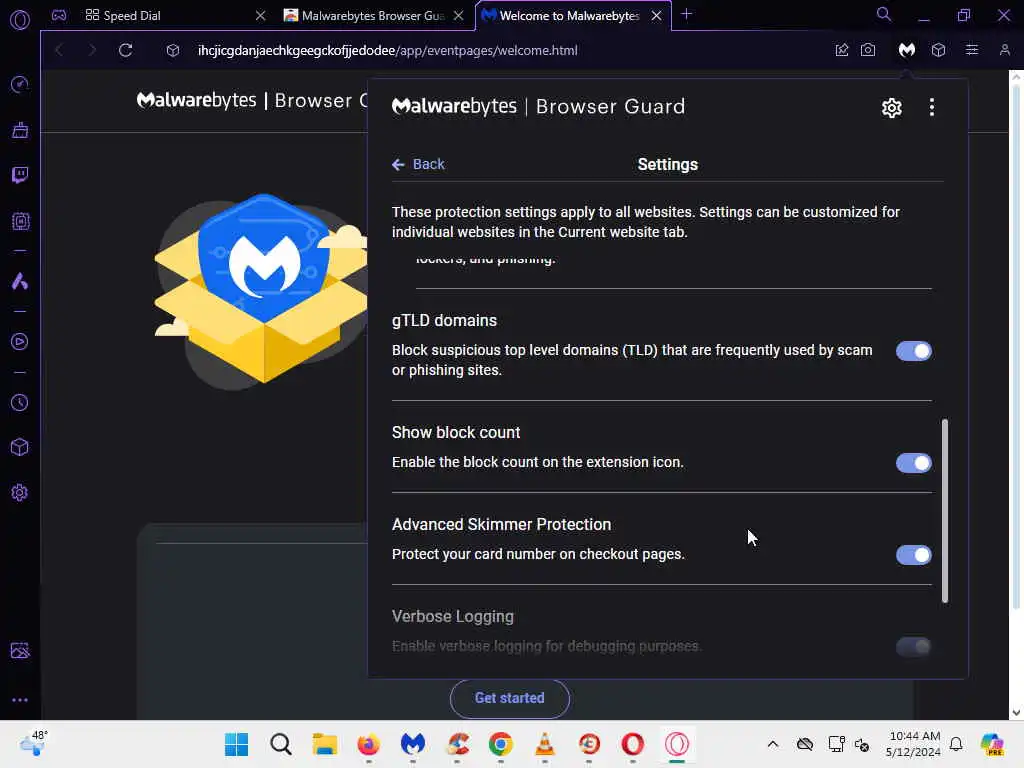Toggle the gTLD domains switch
The width and height of the screenshot is (1024, 768).
pos(914,351)
